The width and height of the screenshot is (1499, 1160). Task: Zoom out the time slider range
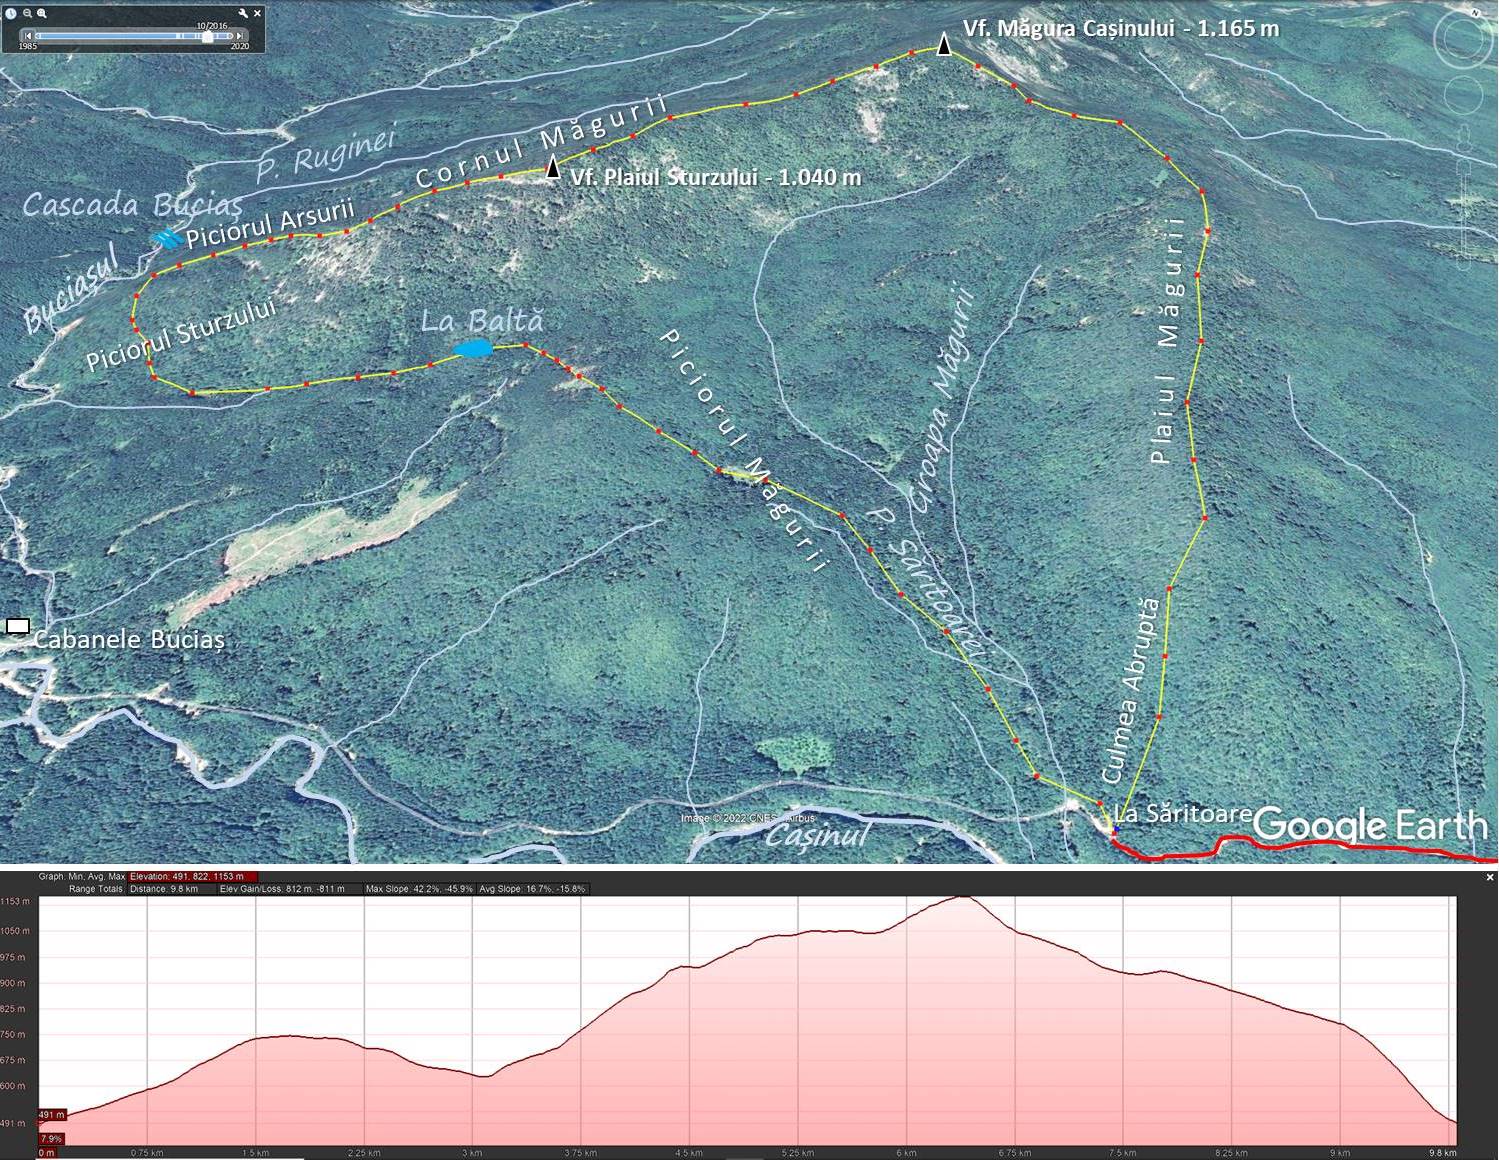27,13
